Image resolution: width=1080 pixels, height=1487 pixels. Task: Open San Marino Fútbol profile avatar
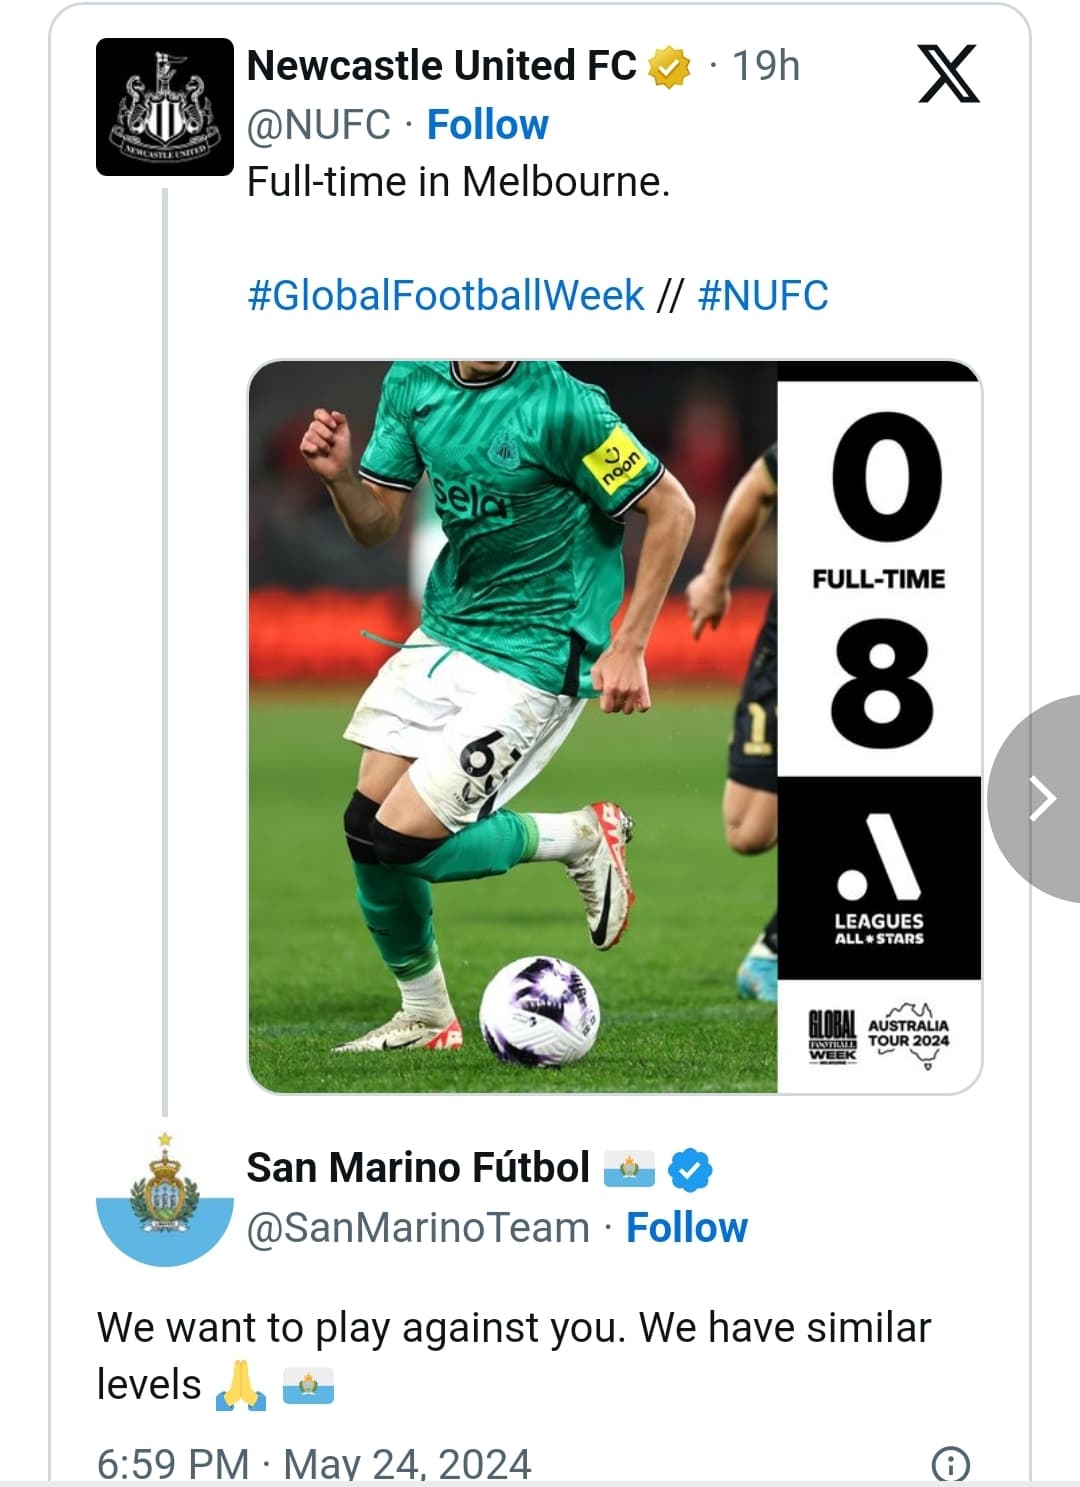pos(165,1199)
